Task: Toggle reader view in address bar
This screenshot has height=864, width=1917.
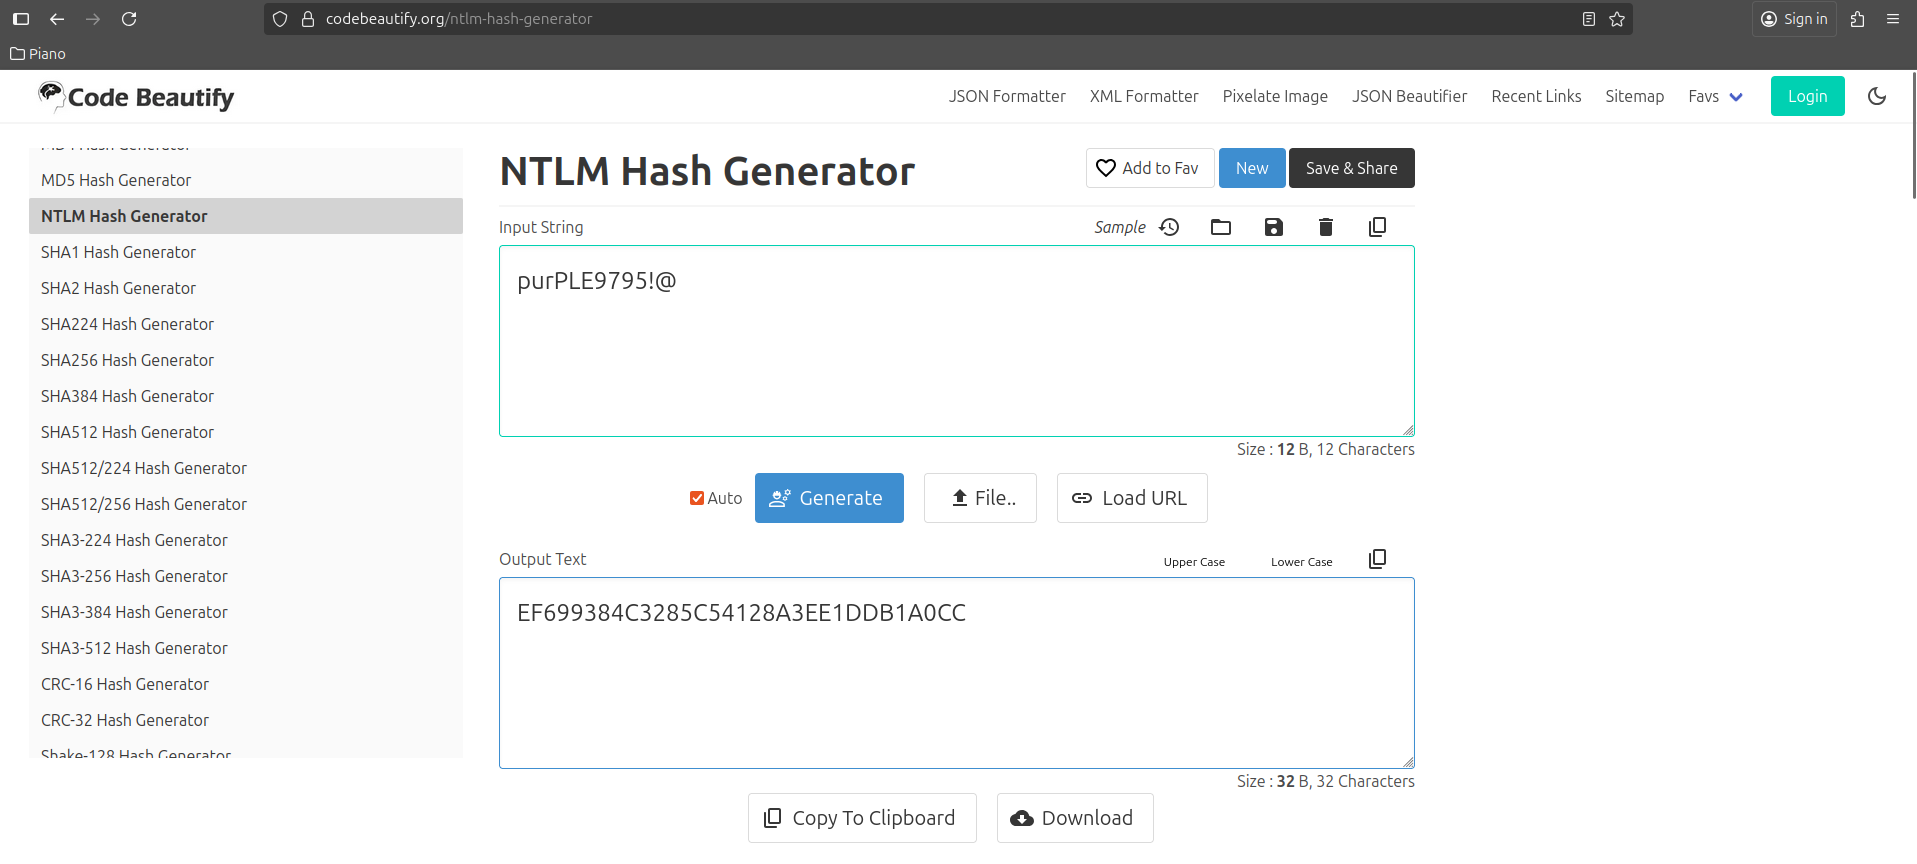Action: [x=1588, y=19]
